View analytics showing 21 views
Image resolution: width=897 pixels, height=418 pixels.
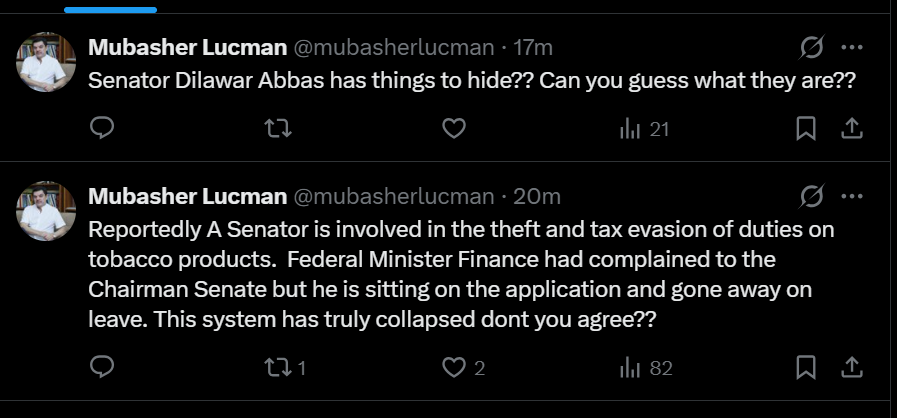pyautogui.click(x=644, y=129)
